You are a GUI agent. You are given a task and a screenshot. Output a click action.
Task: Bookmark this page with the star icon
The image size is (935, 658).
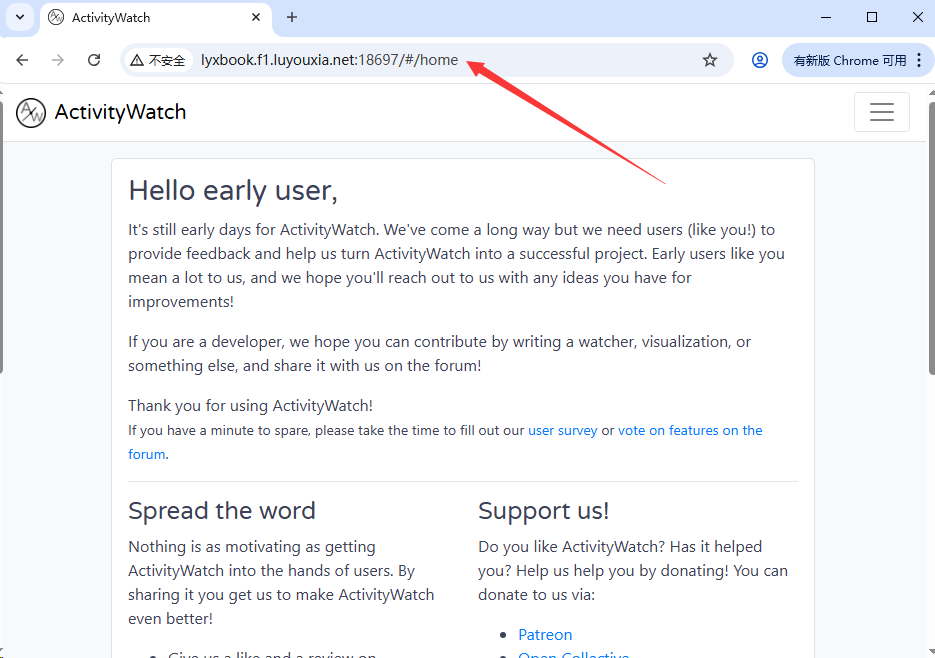pos(710,60)
